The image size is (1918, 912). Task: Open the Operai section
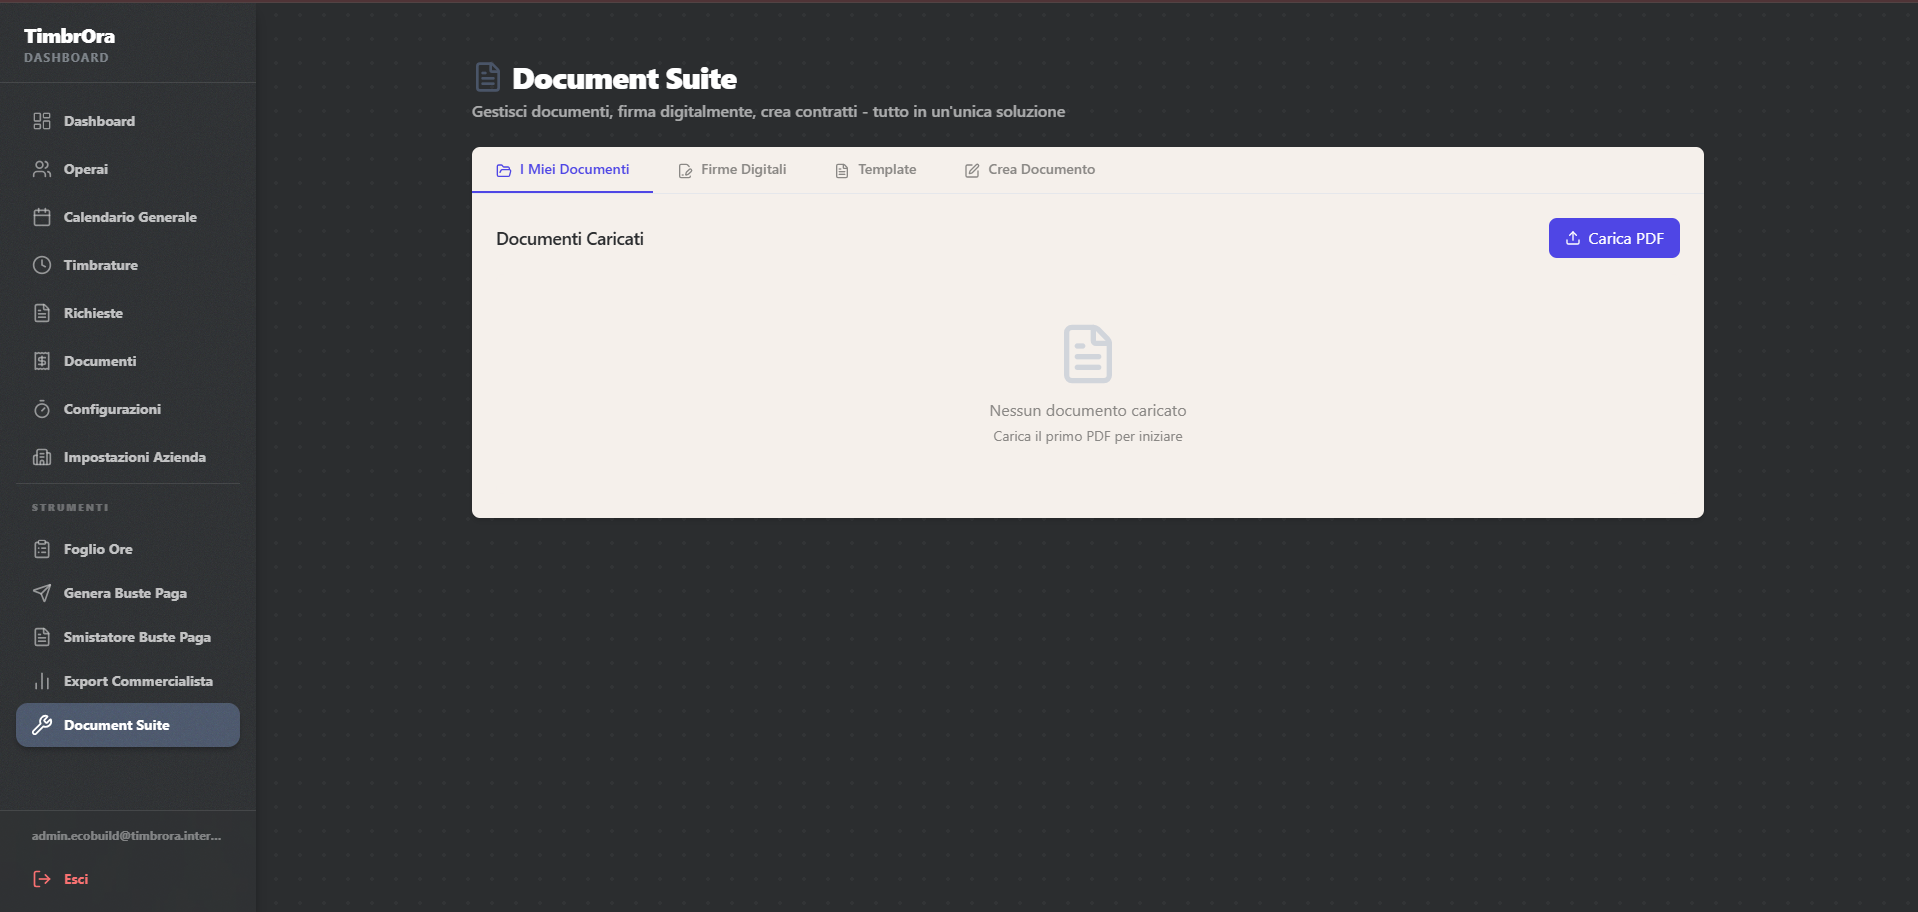[128, 169]
